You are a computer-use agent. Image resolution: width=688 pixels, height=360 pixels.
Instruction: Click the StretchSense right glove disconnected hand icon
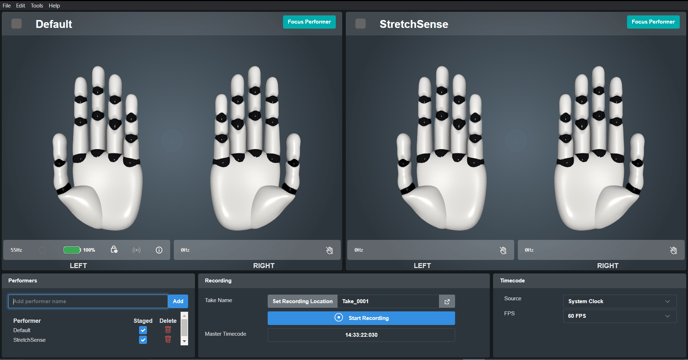(x=673, y=250)
